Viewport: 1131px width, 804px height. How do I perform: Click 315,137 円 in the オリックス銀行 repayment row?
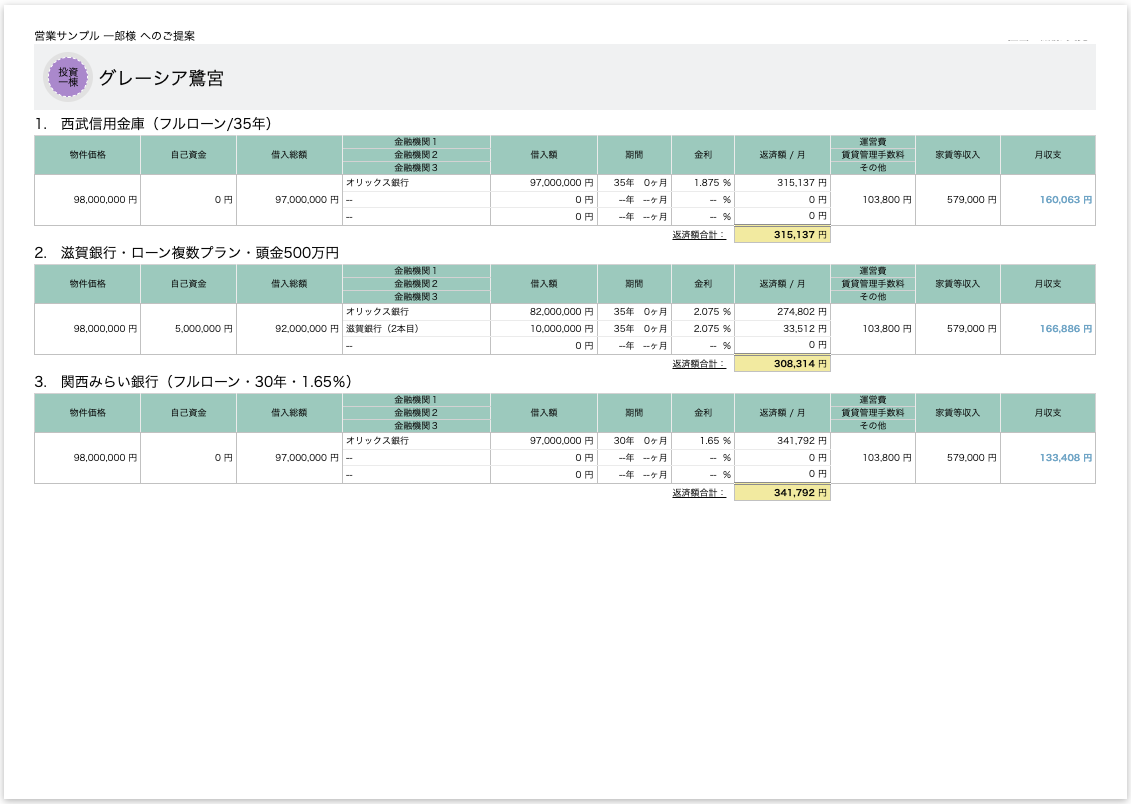click(782, 183)
